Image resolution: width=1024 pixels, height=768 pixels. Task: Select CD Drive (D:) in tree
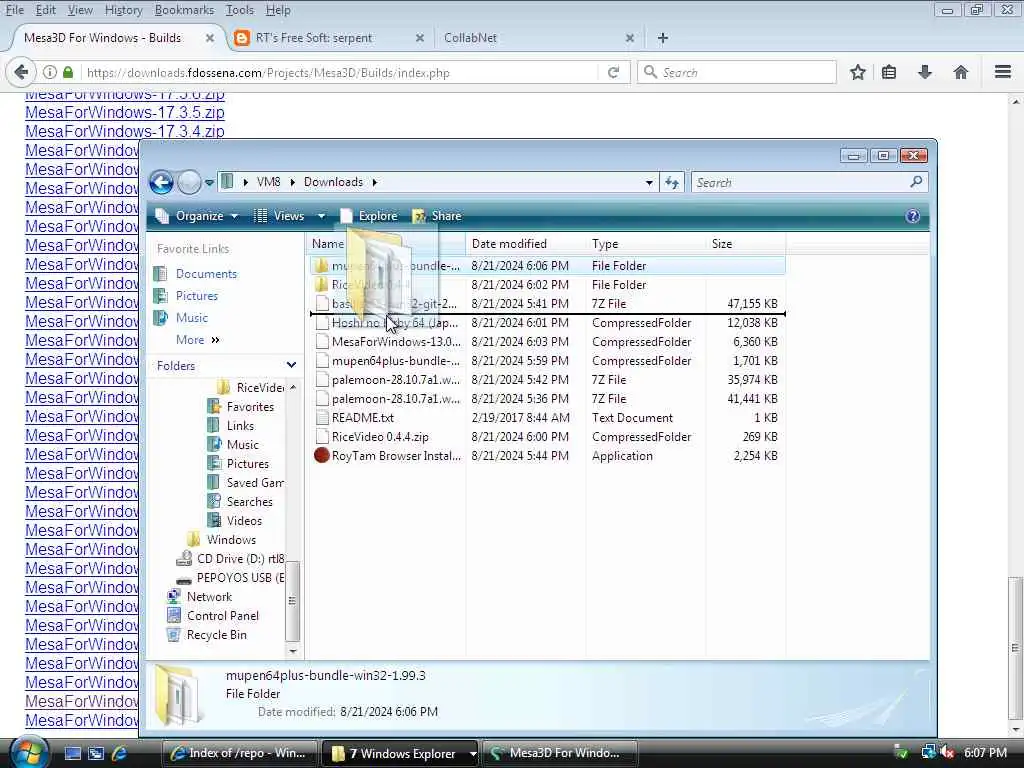(240, 559)
